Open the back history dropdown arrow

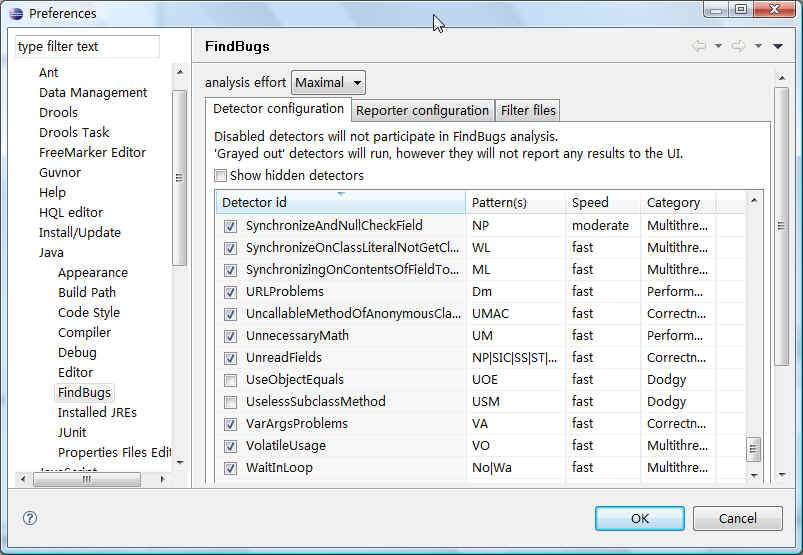click(718, 46)
